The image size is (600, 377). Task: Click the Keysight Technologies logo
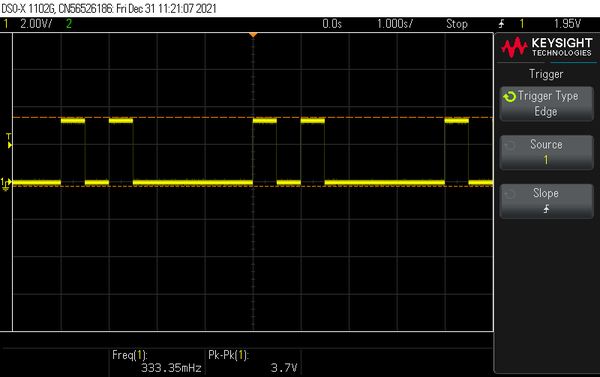[546, 47]
